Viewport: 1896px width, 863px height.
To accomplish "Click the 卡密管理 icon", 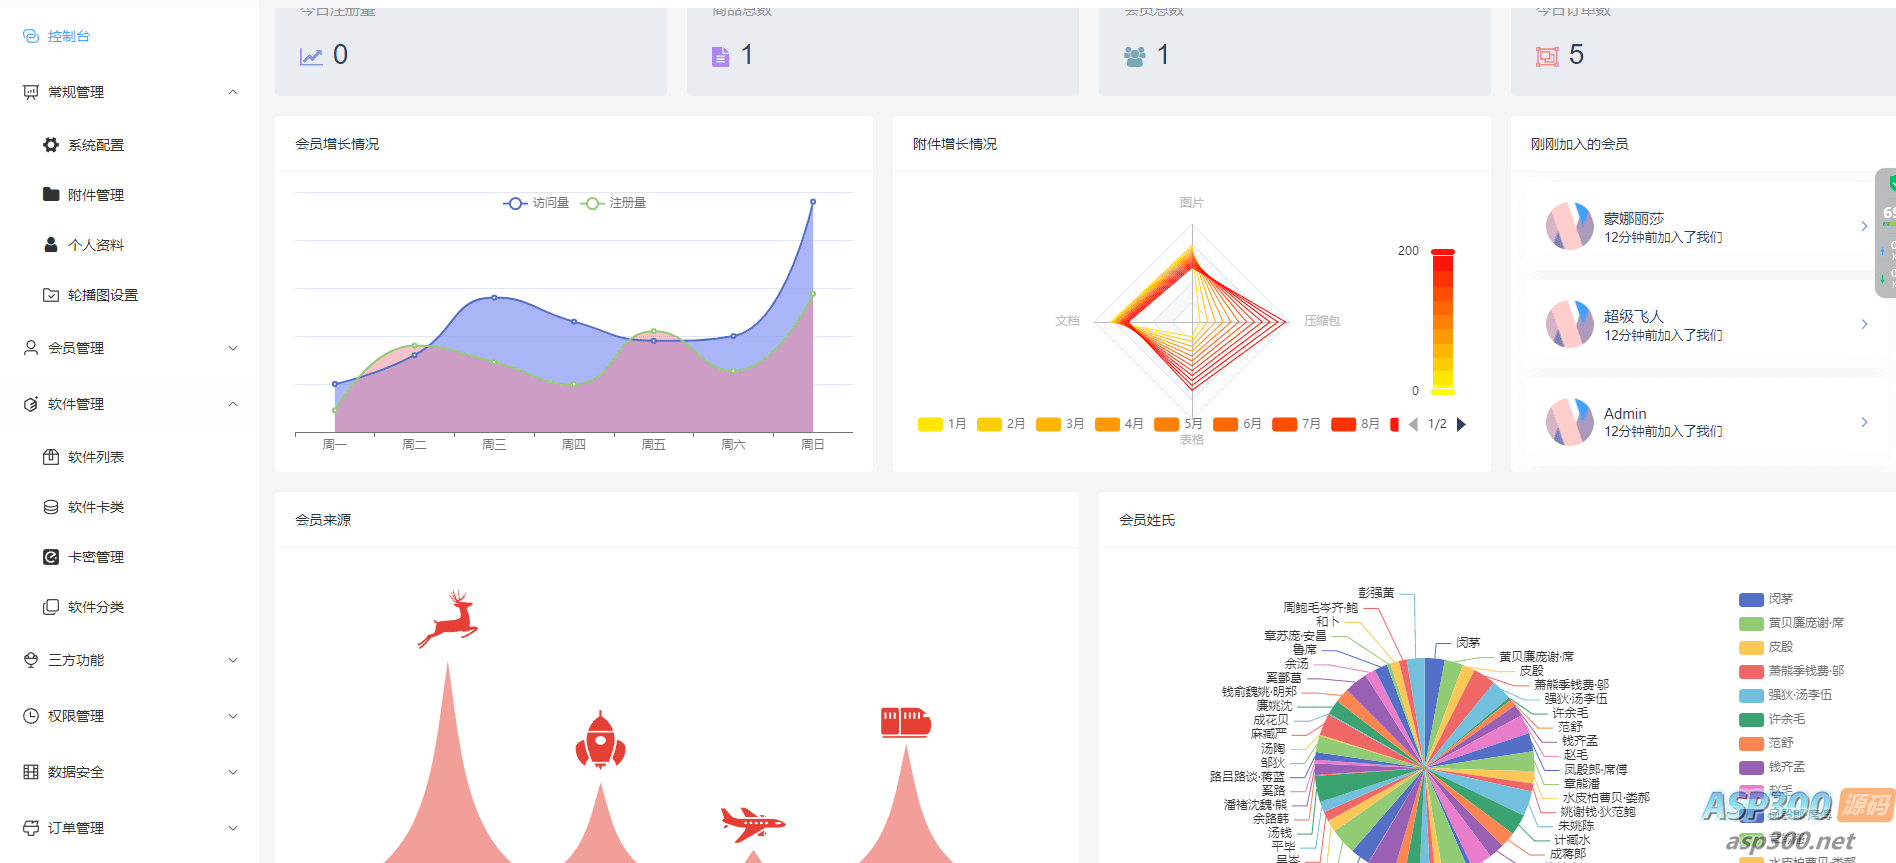I will tap(51, 557).
